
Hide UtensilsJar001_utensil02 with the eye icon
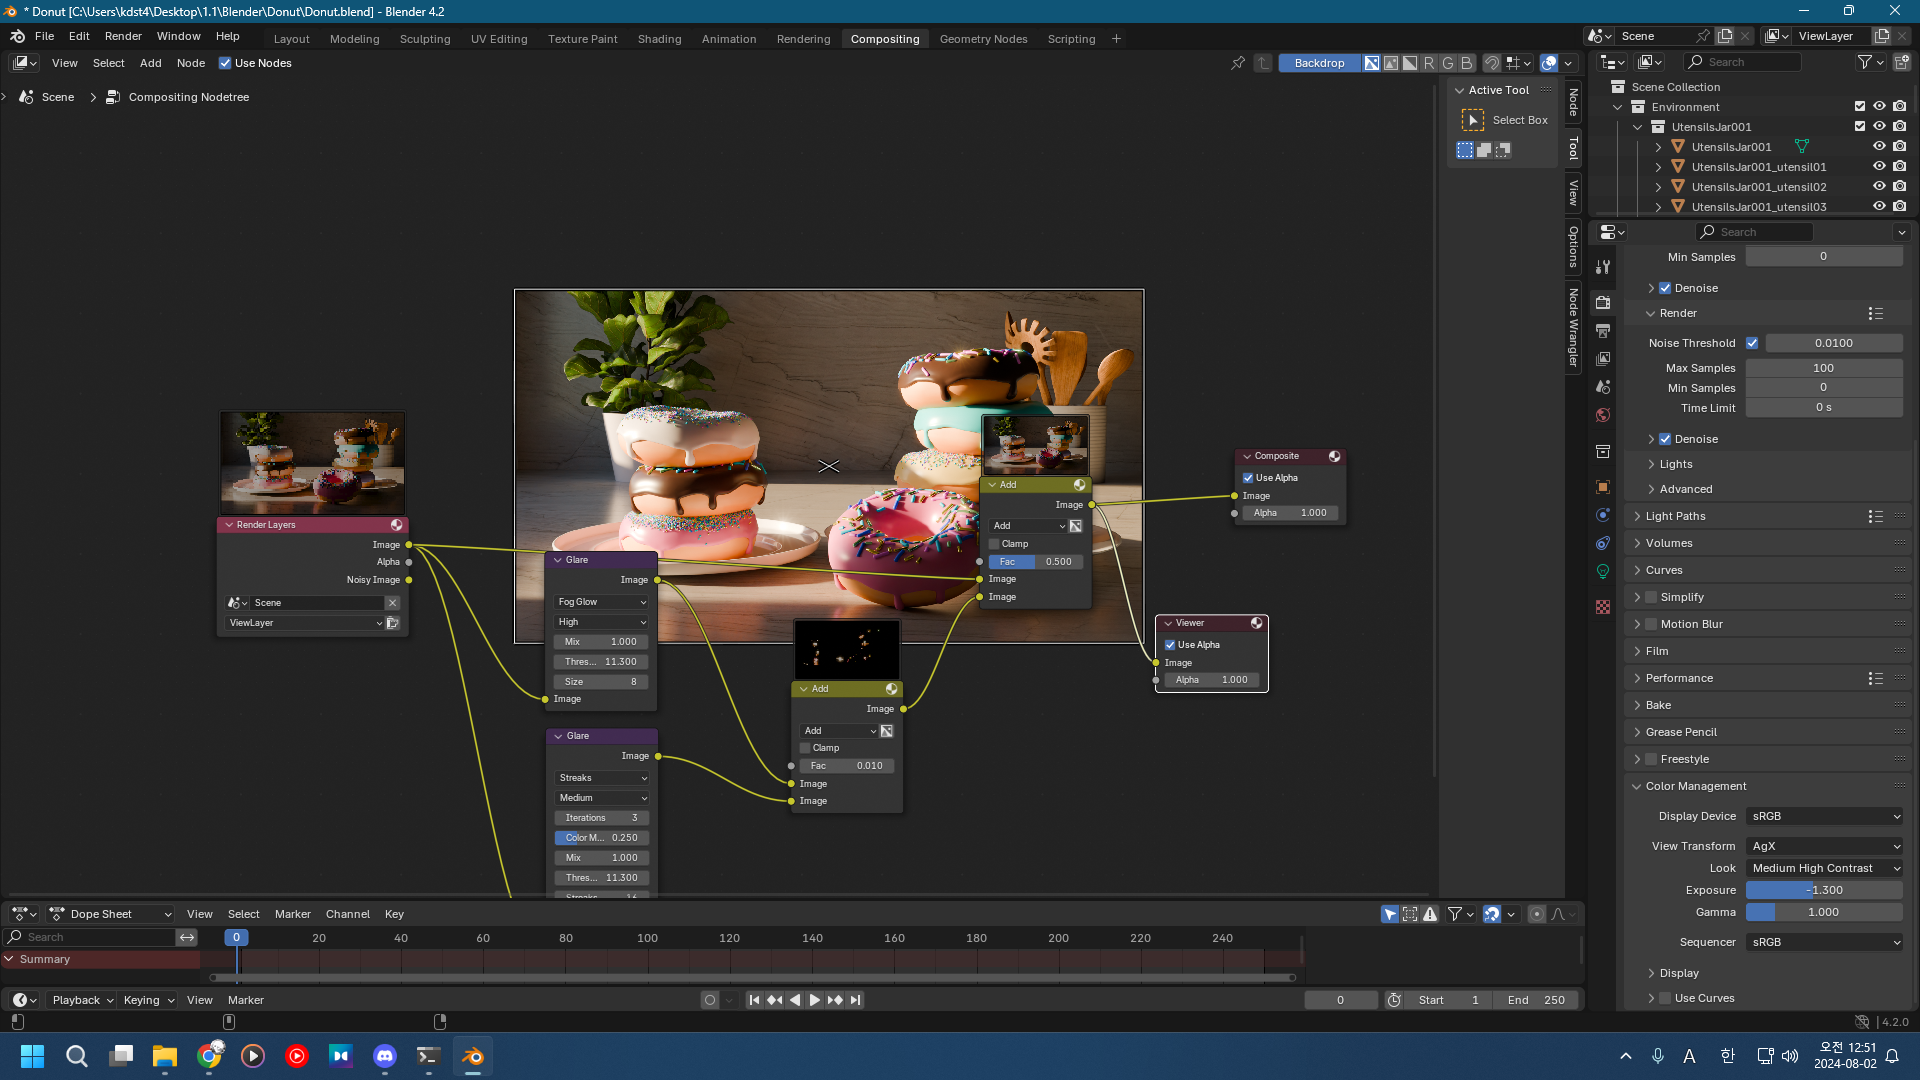click(1879, 187)
